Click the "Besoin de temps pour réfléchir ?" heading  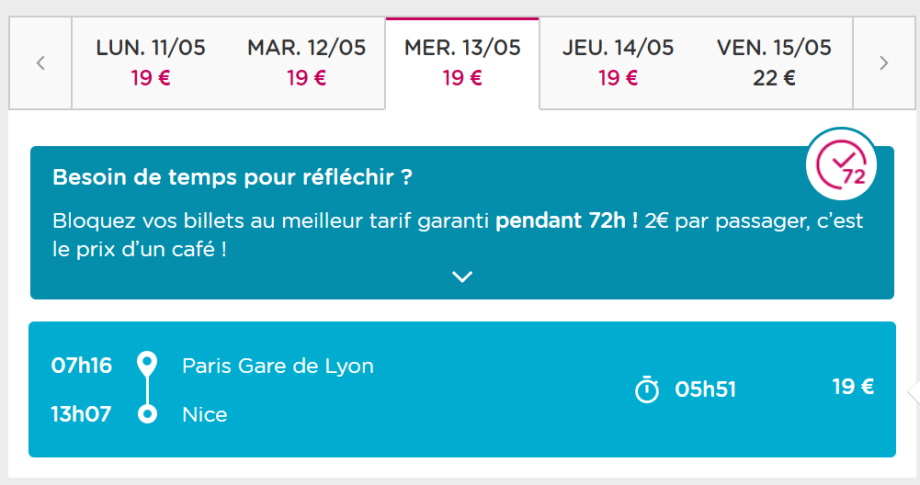tap(232, 178)
